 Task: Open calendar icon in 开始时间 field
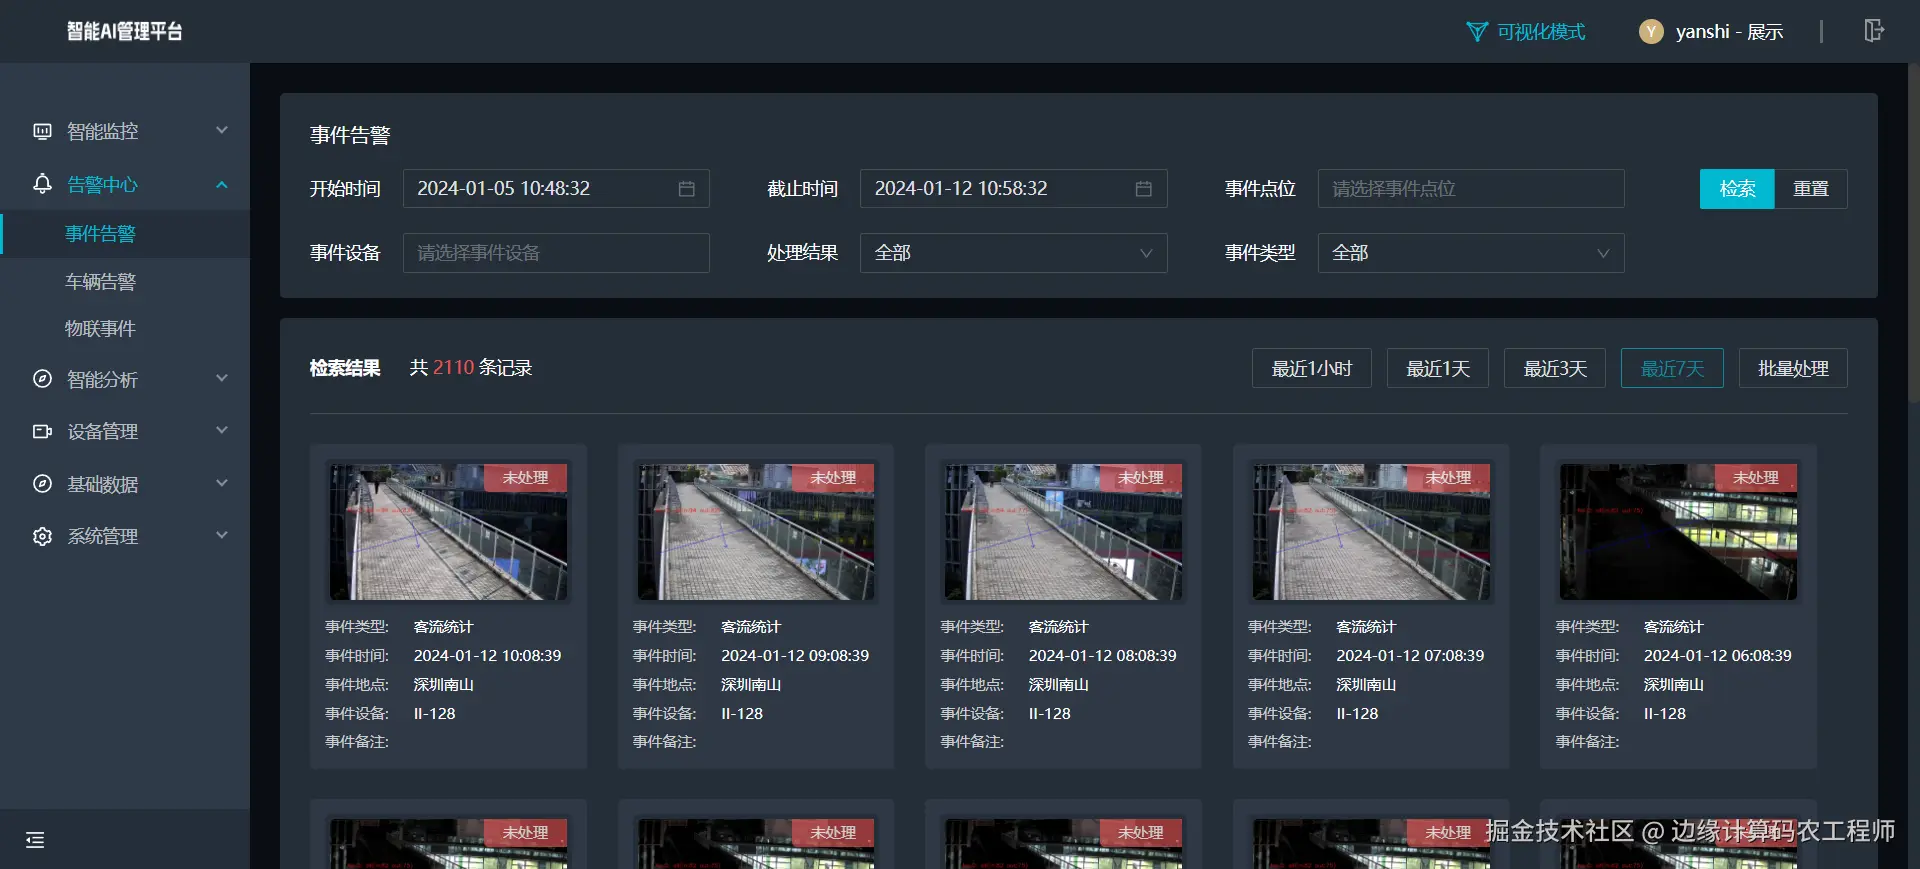687,189
